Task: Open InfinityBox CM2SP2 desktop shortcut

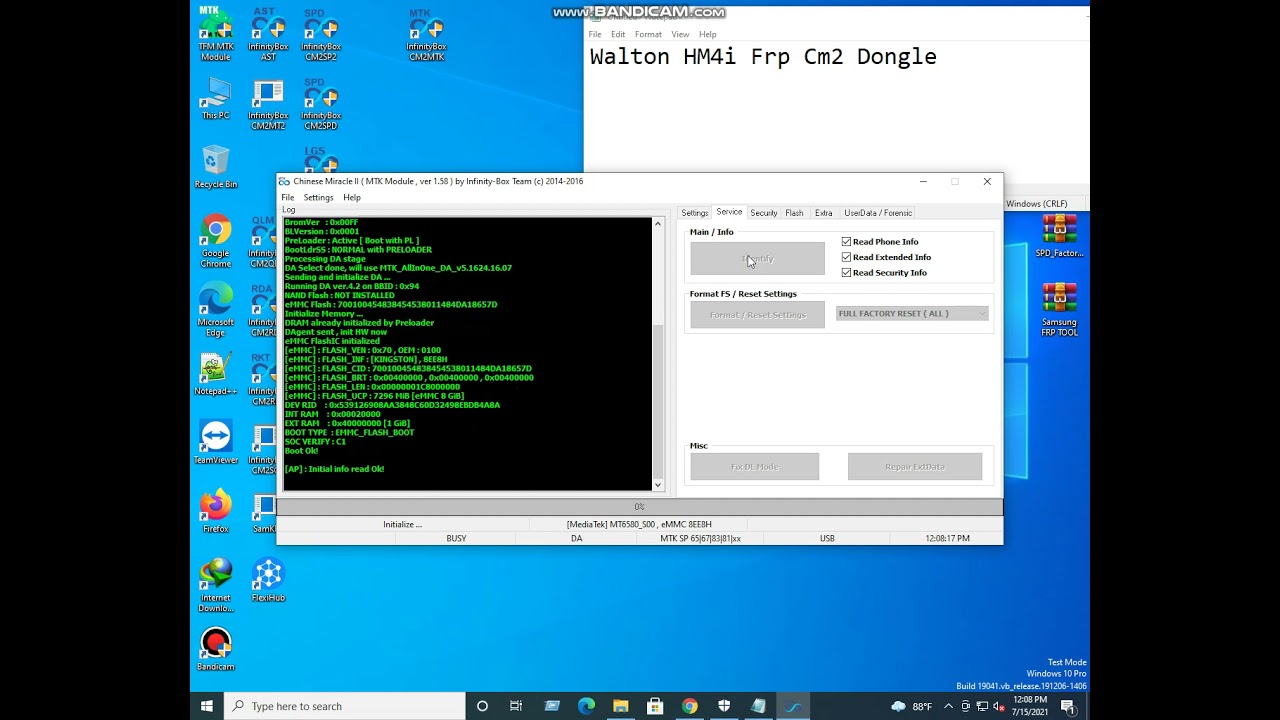Action: pyautogui.click(x=320, y=33)
